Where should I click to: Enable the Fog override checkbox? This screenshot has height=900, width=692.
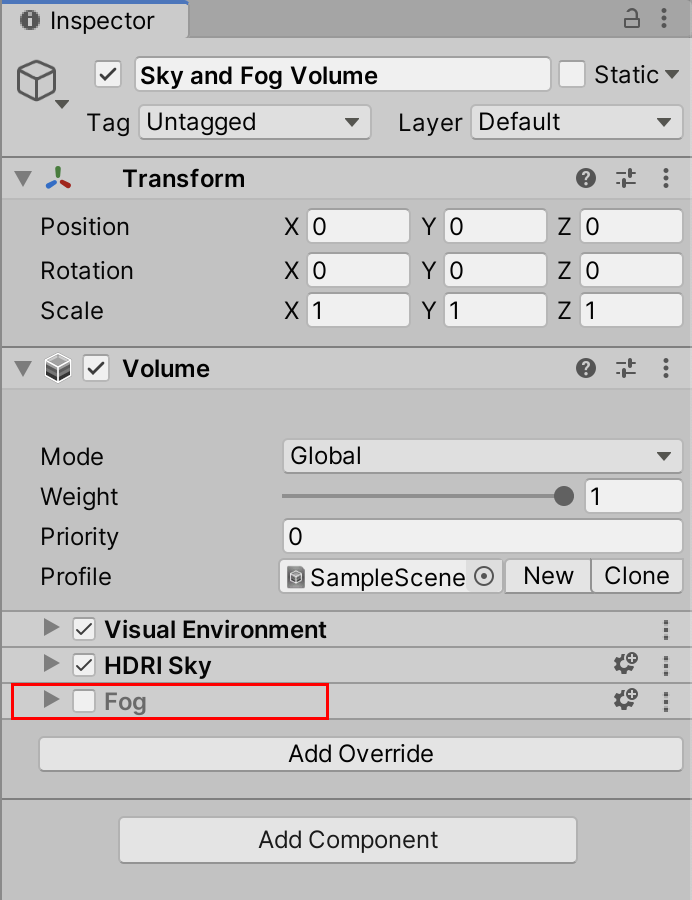coord(84,702)
